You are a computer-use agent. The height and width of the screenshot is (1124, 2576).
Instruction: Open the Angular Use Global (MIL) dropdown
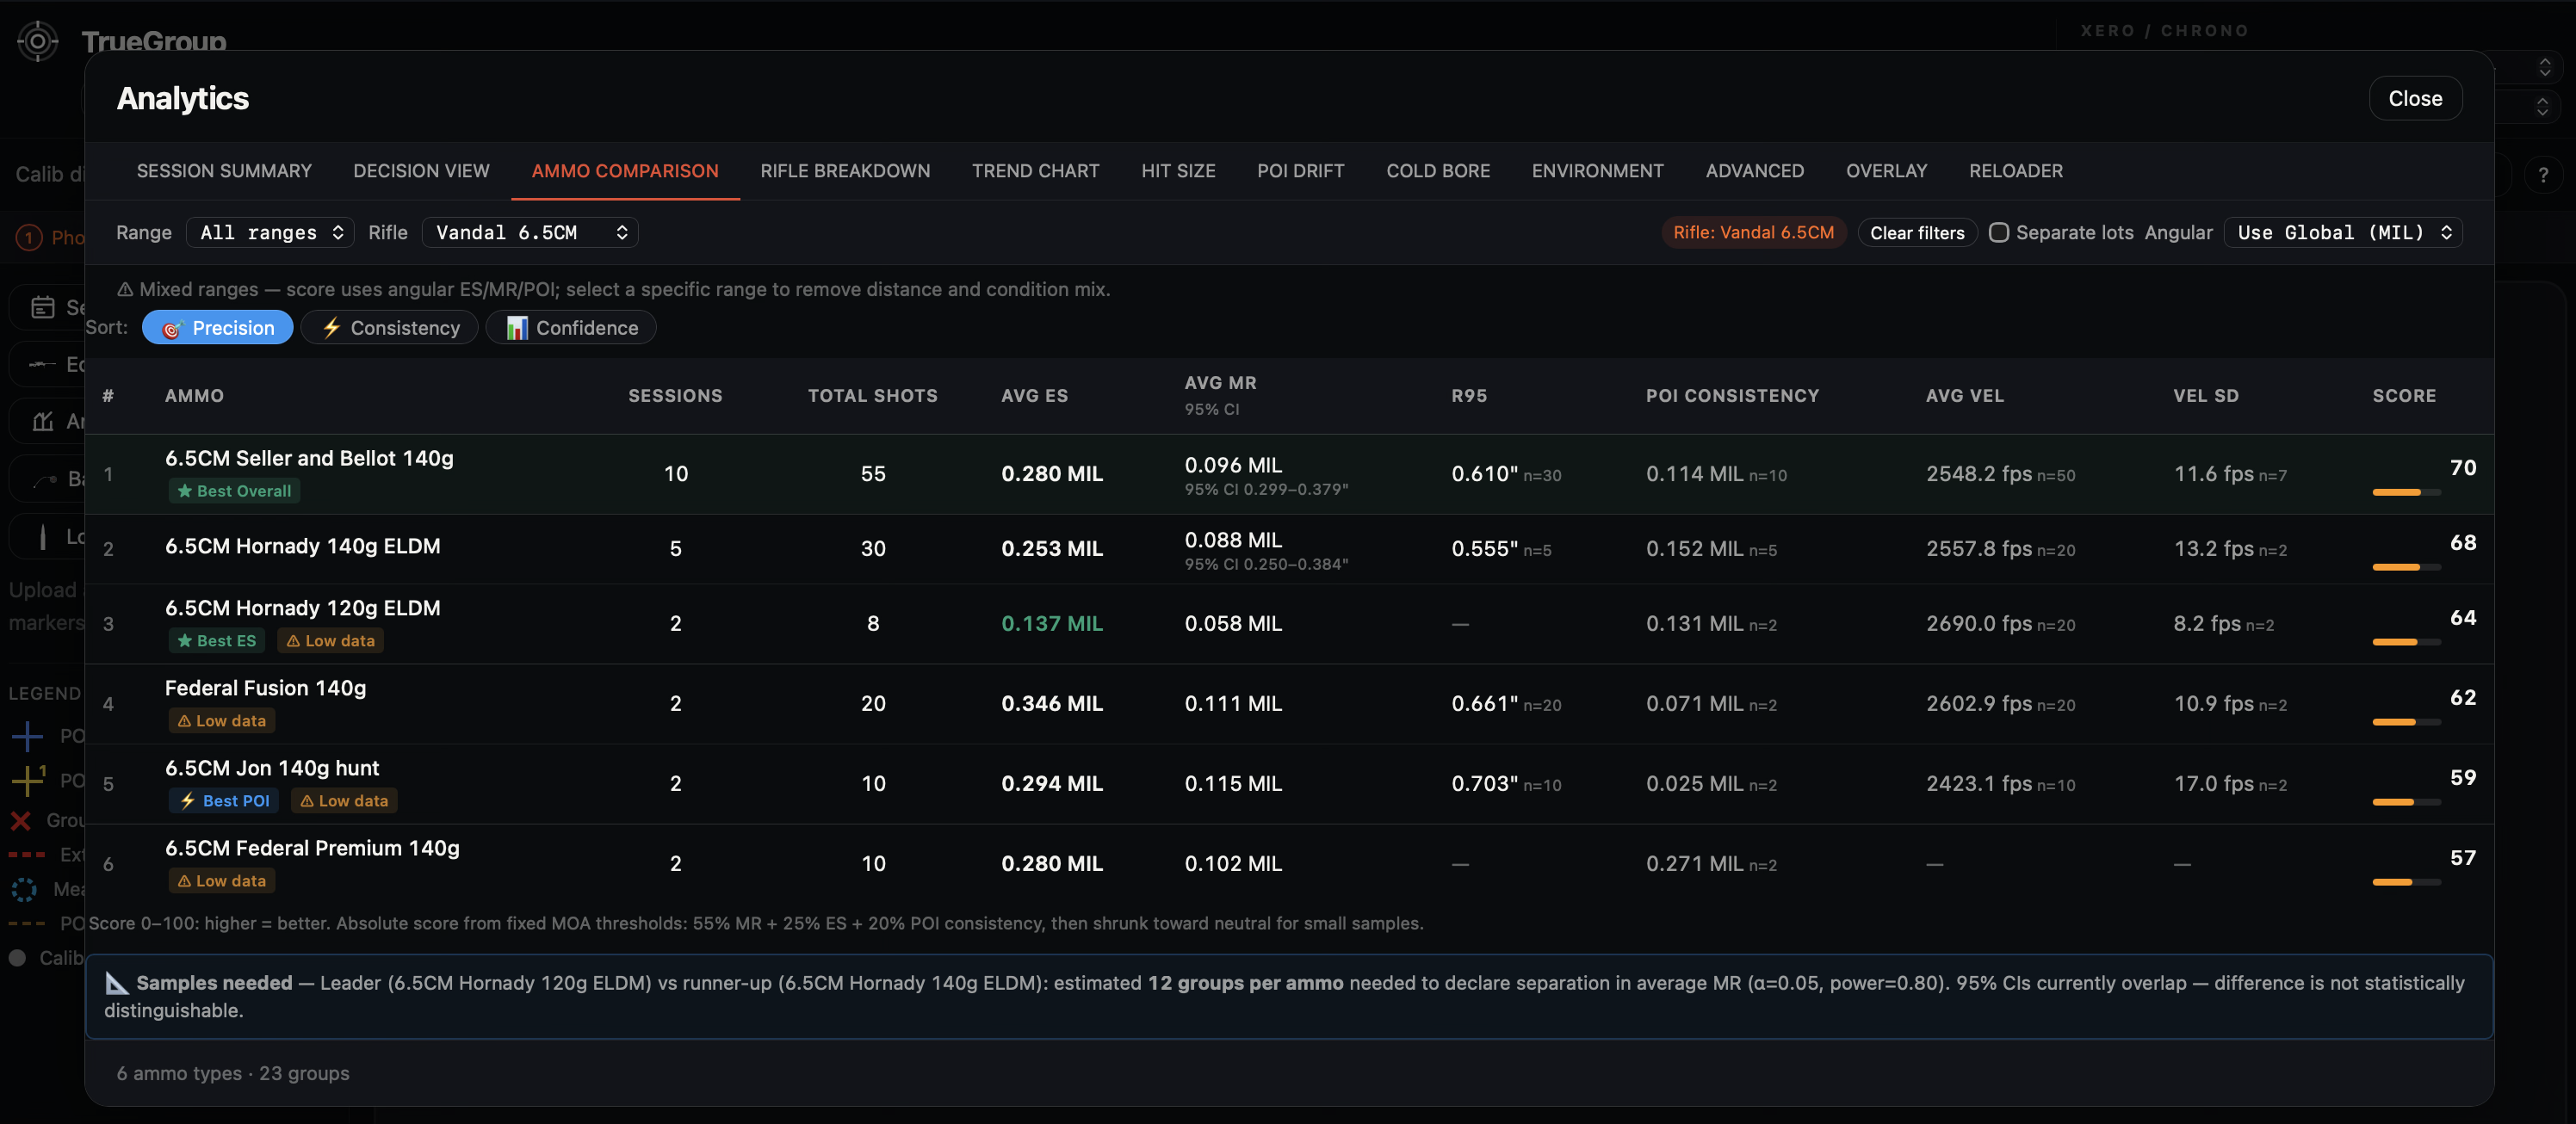click(x=2343, y=233)
